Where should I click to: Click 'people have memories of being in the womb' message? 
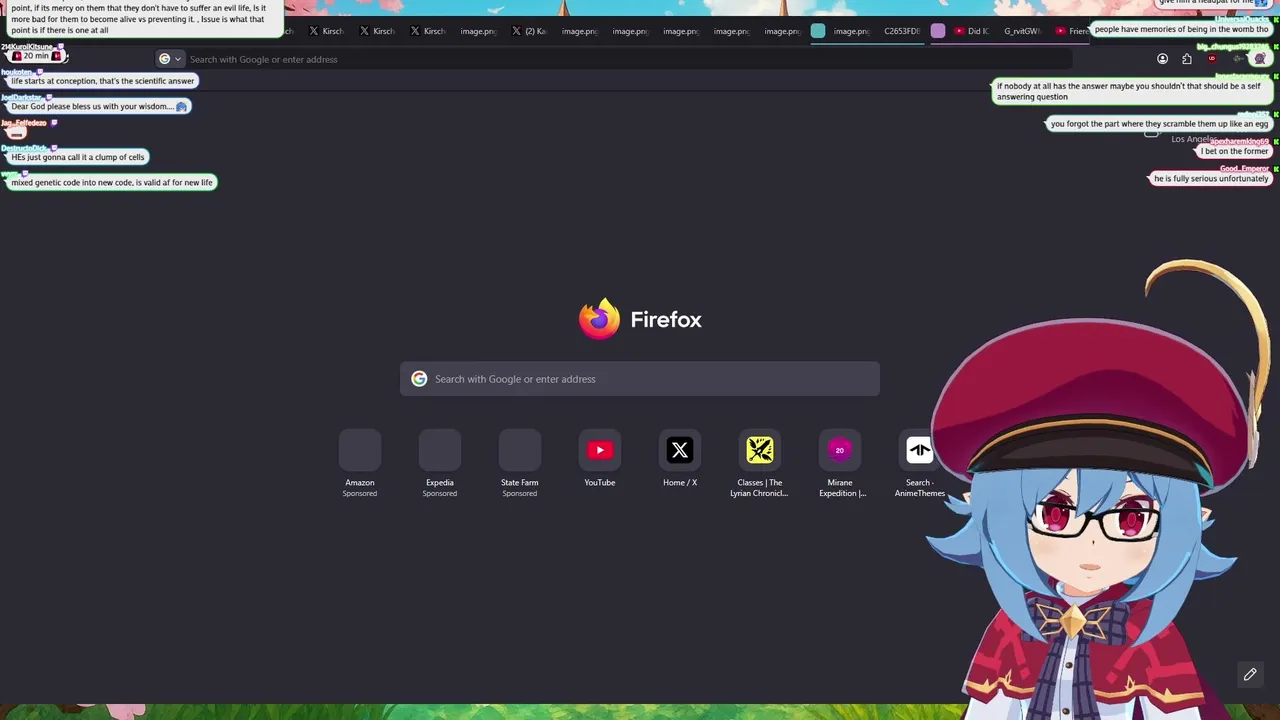(1181, 29)
